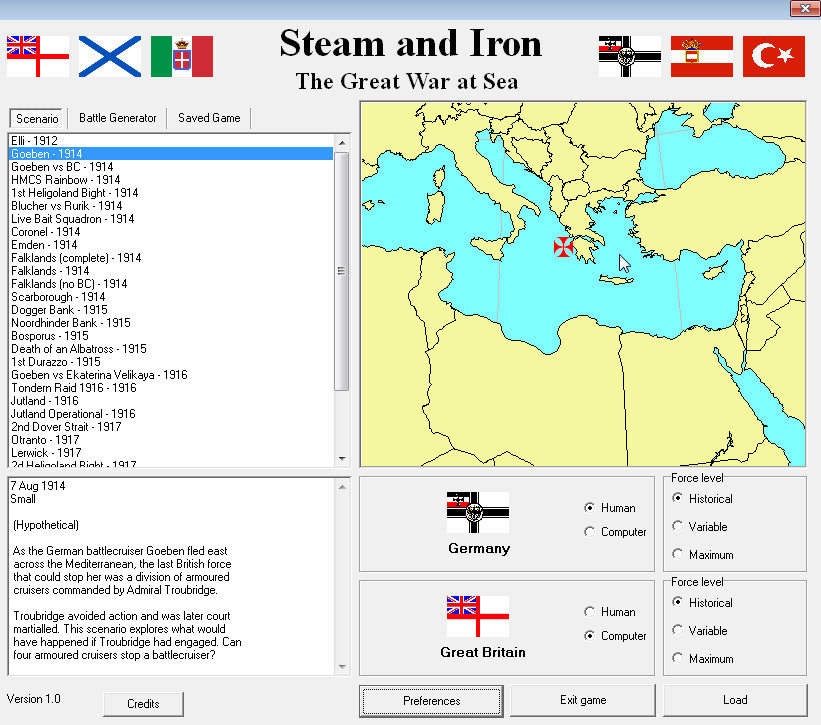Click the British White Ensign flag in header
Image resolution: width=821 pixels, height=725 pixels.
coord(38,56)
